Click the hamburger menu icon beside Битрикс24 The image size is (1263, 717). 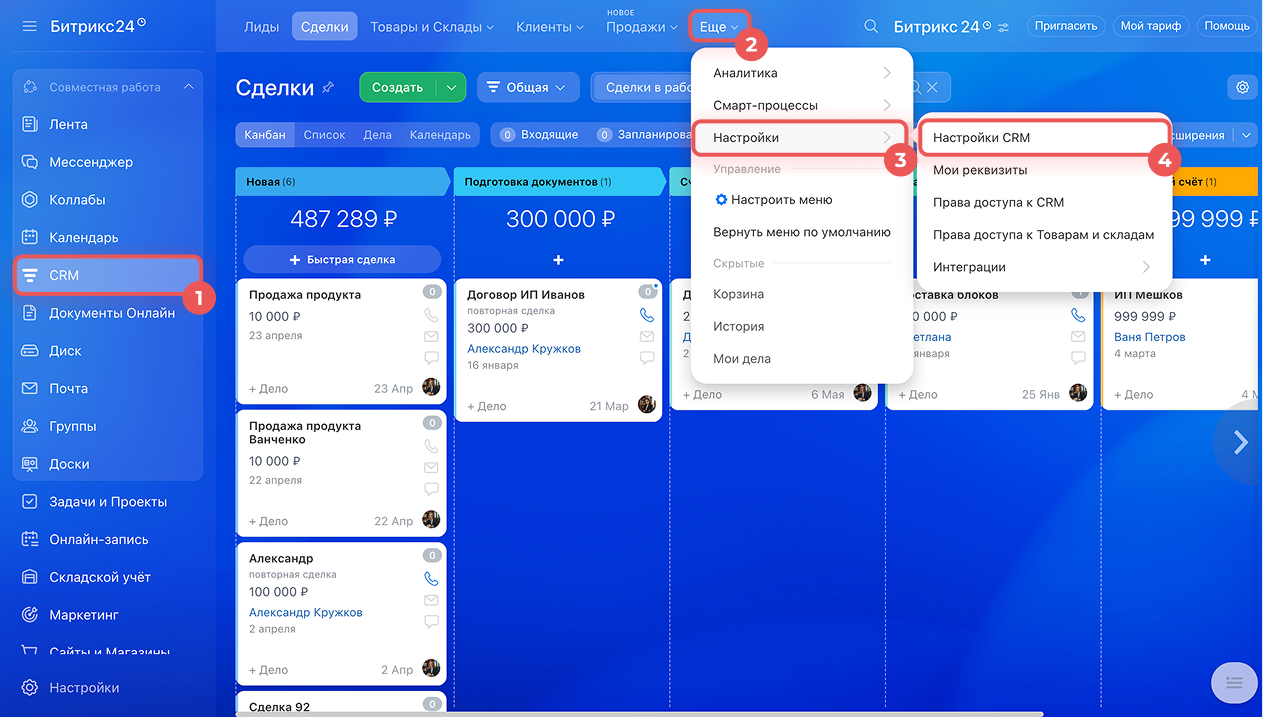click(30, 26)
